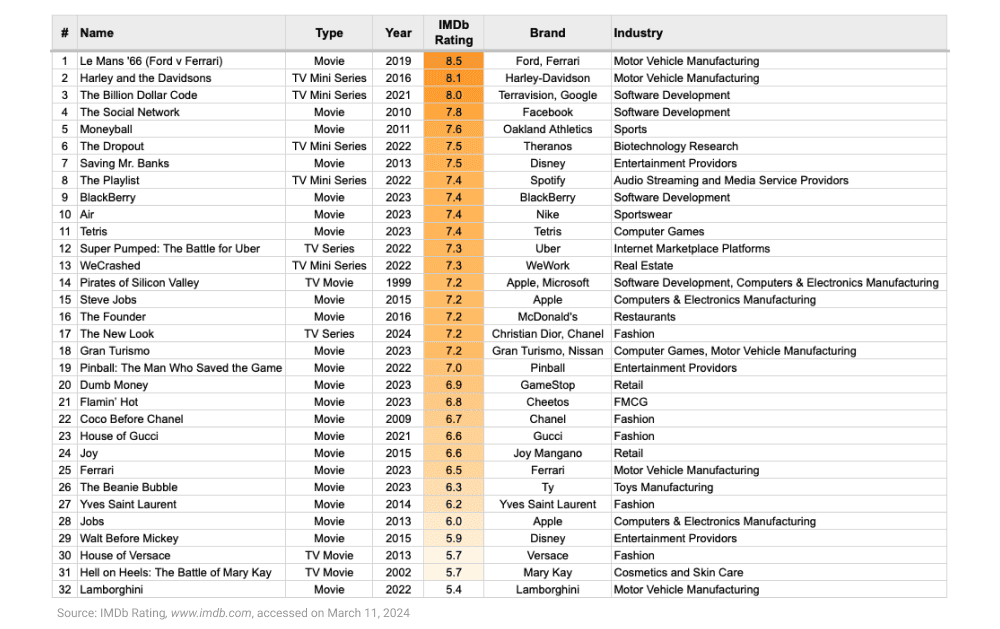This screenshot has width=1000, height=629.
Task: Click the Type column header
Action: 329,33
